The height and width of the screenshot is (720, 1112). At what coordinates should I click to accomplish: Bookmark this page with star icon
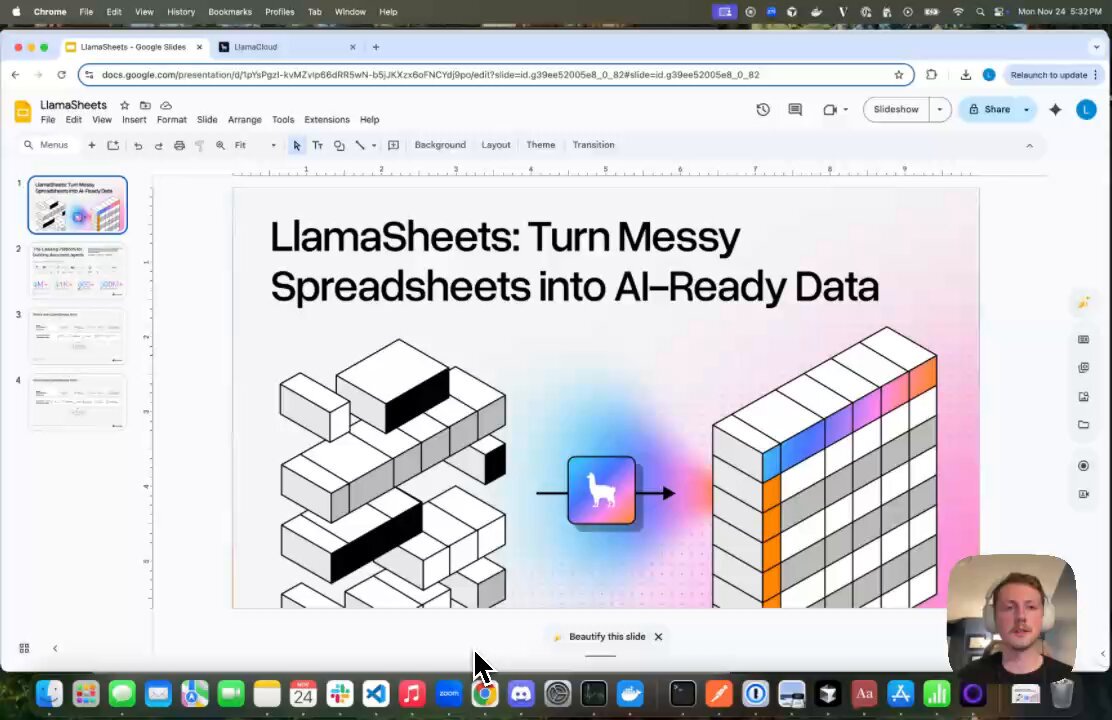click(899, 74)
